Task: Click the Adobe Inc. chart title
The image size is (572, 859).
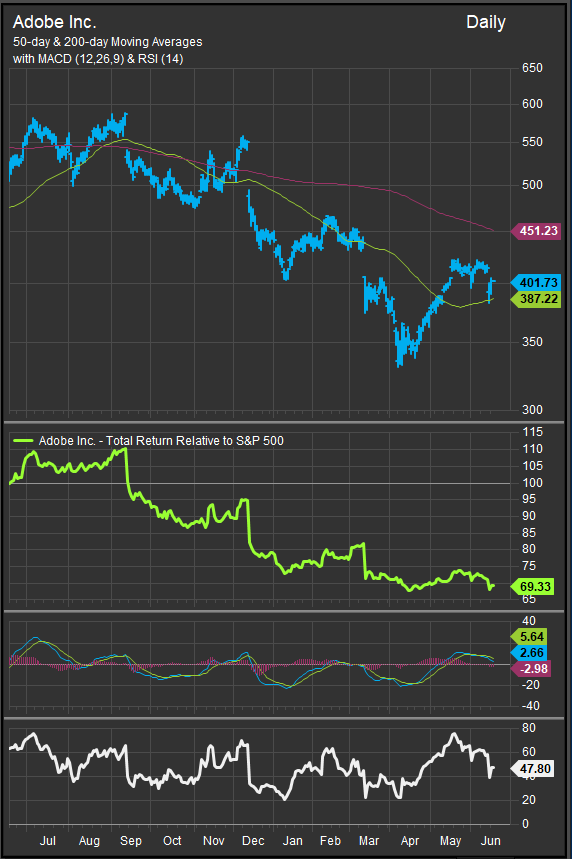Action: tap(54, 22)
